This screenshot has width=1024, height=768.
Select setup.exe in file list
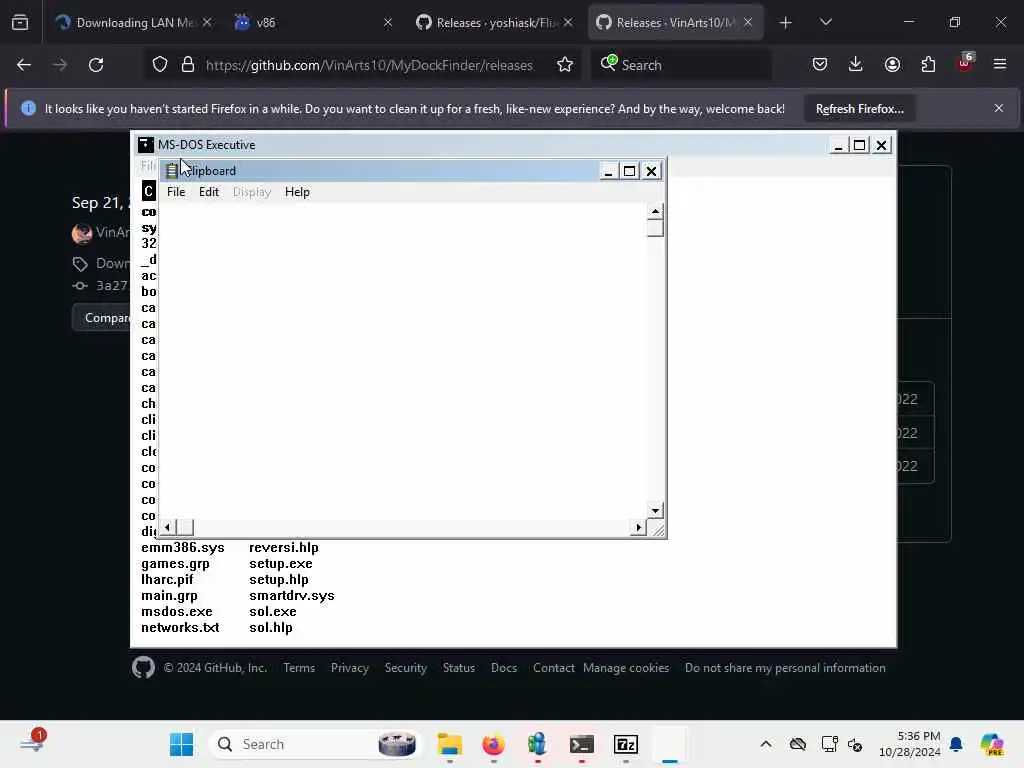(281, 564)
